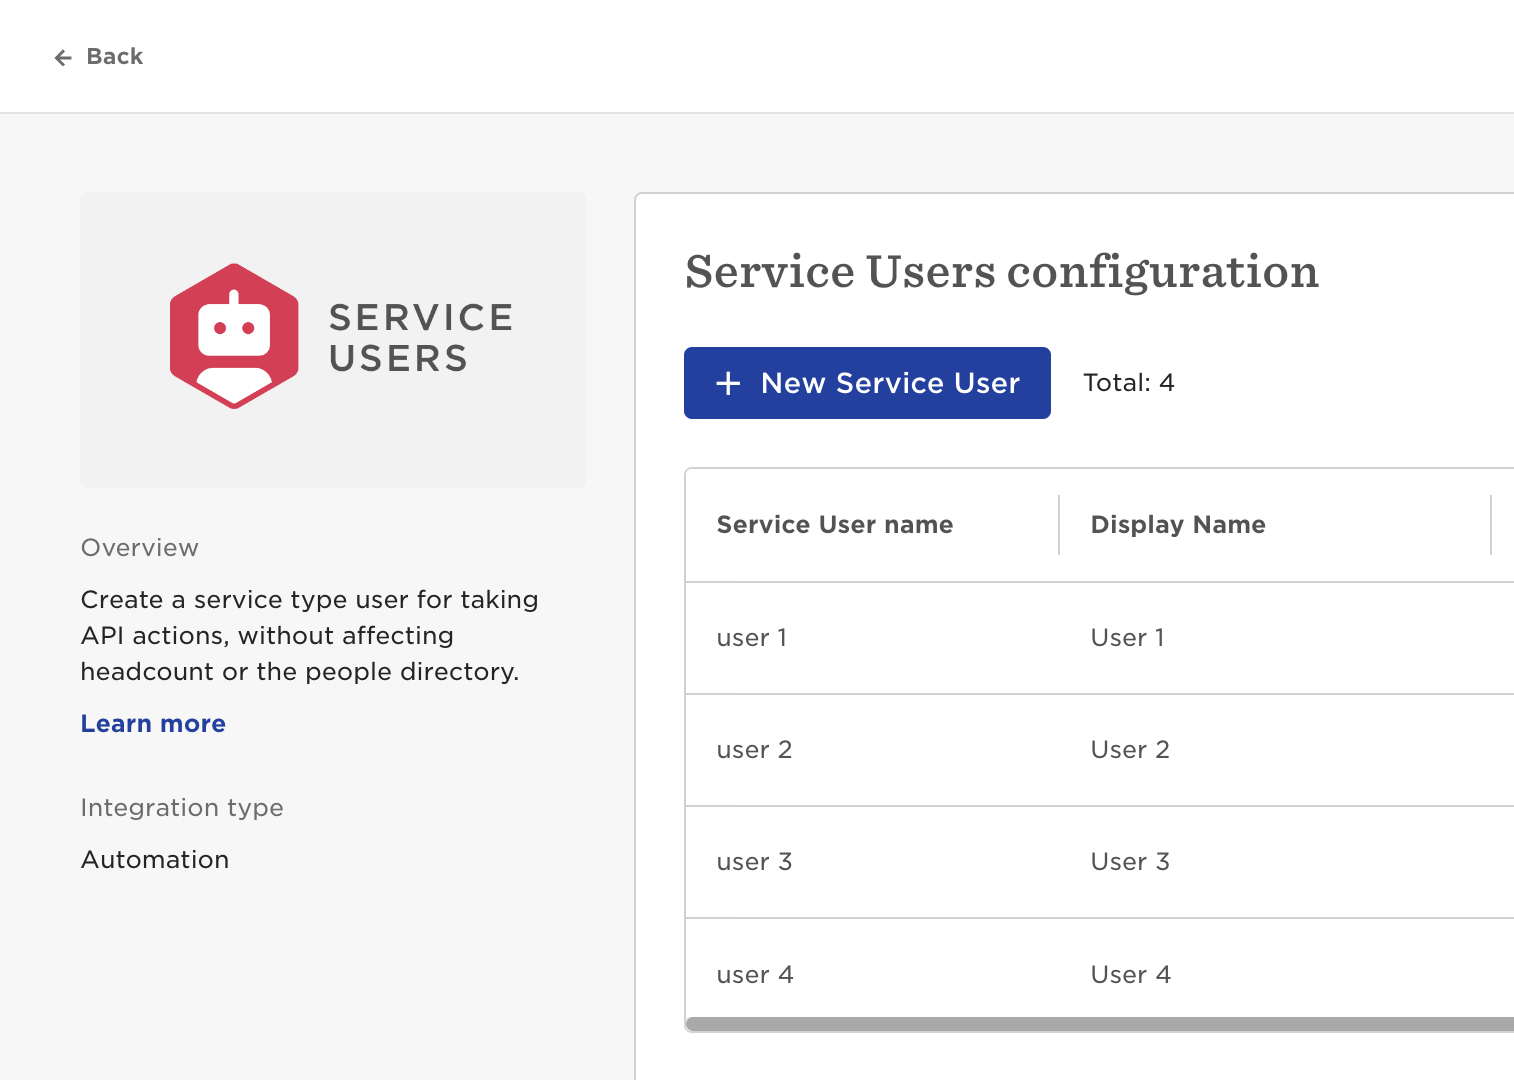Click the horizontal scrollbar under the table

coord(1100,1024)
